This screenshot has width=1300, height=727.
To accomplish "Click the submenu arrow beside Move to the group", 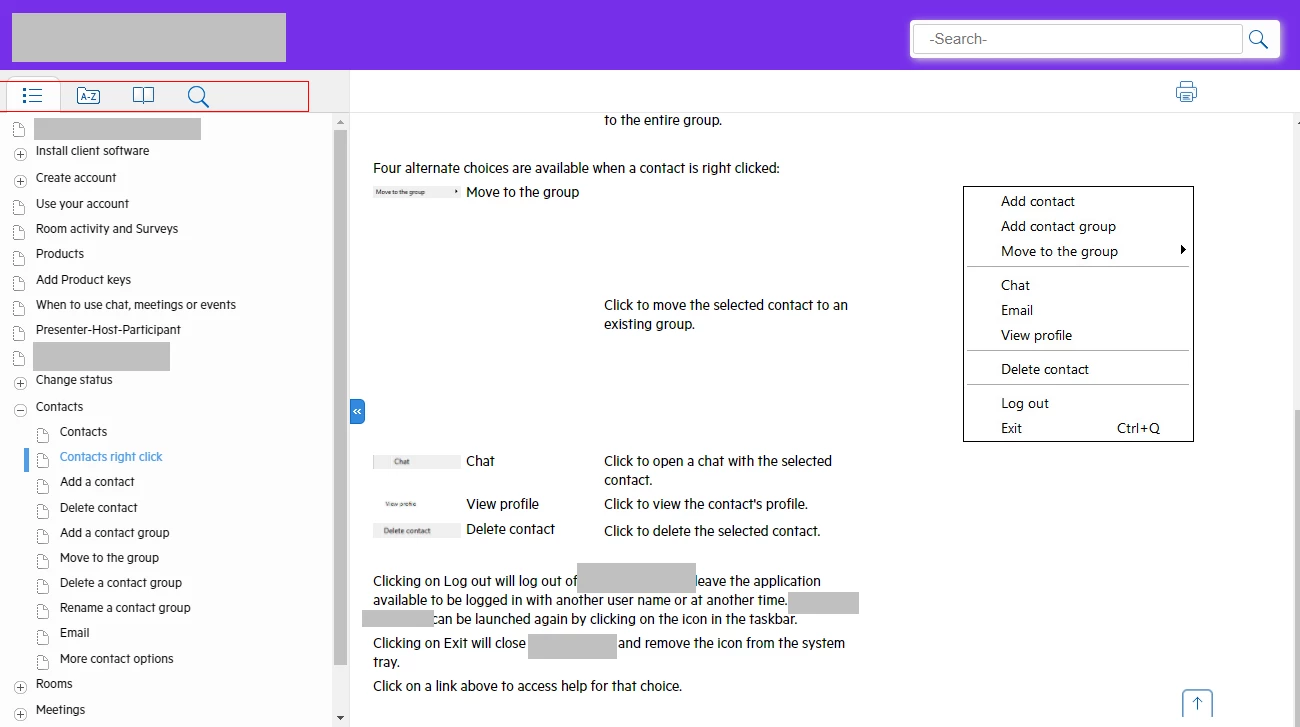I will click(x=1183, y=250).
